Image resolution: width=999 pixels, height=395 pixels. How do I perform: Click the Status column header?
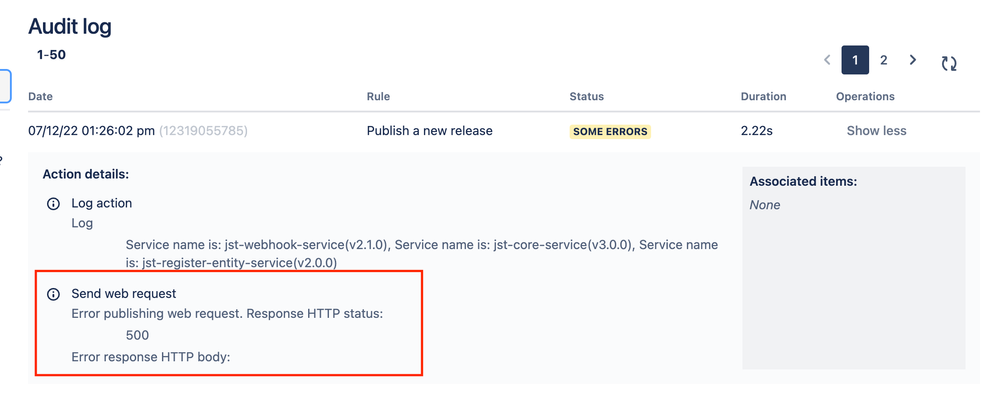pos(587,97)
